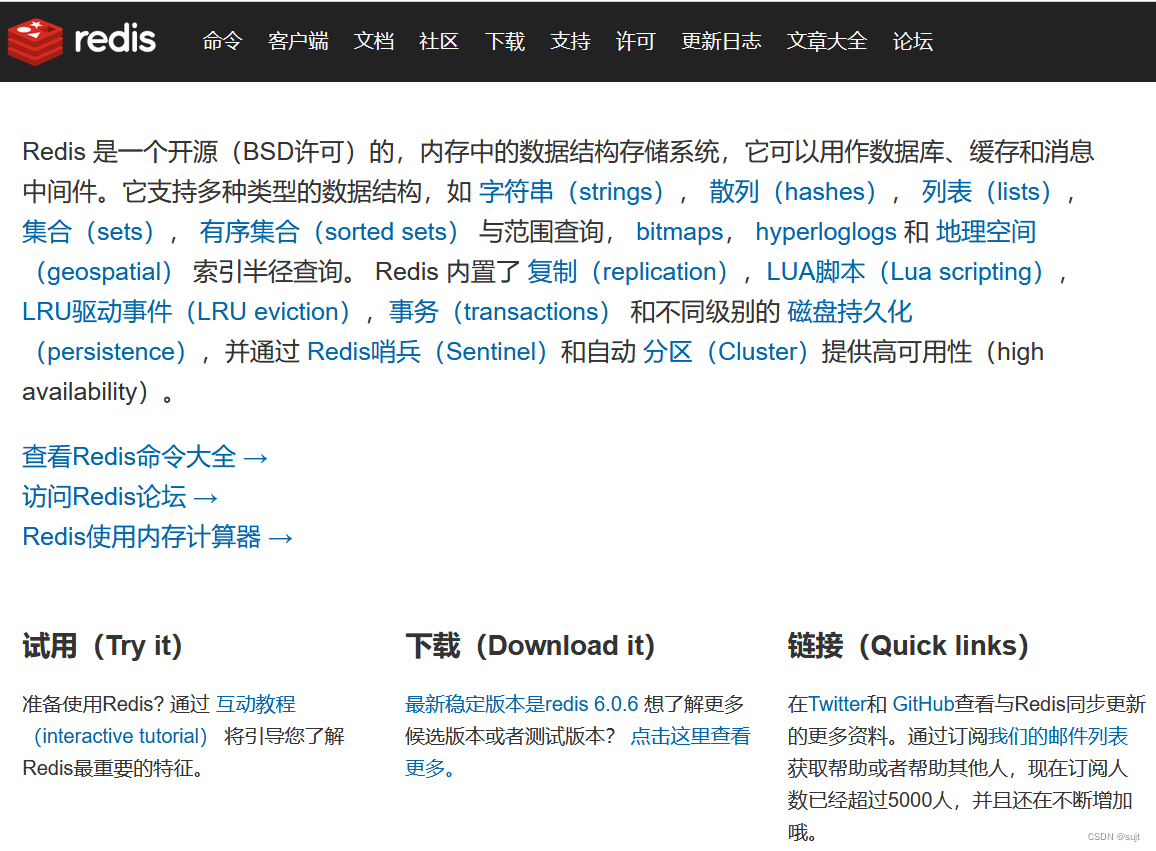Select 下载 in the top navigation
Screen dimensions: 1156x851
504,41
